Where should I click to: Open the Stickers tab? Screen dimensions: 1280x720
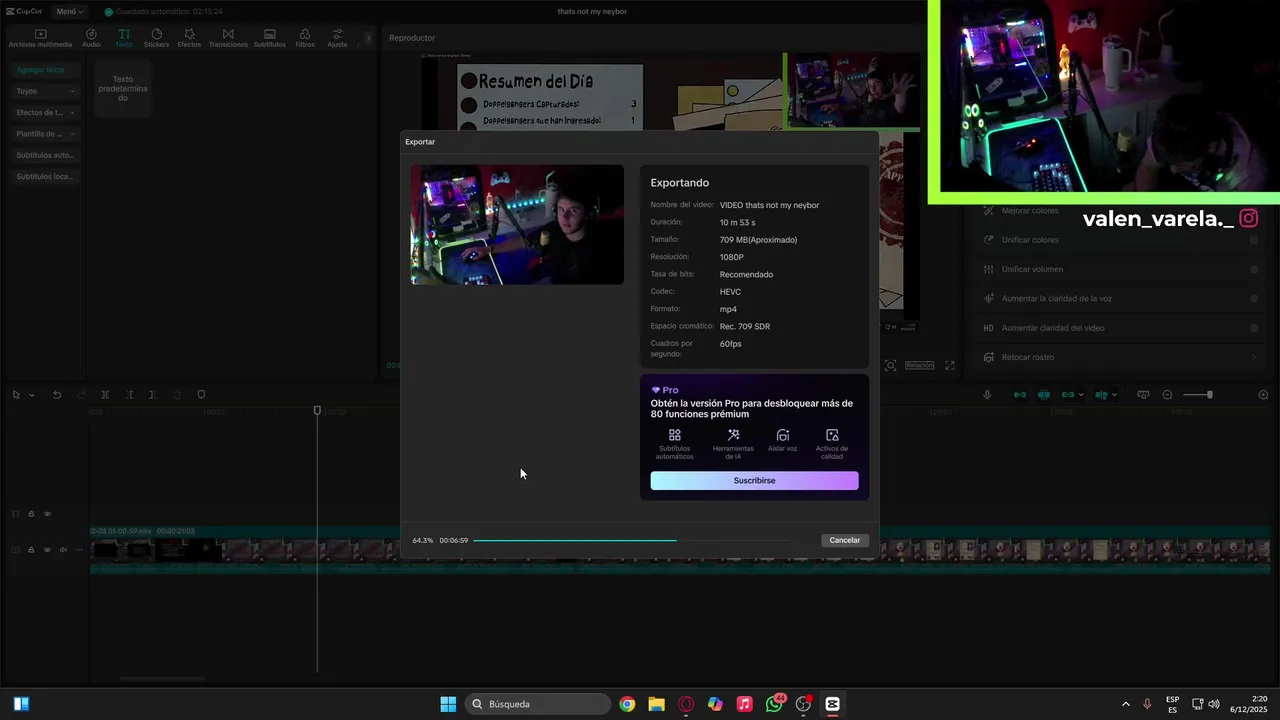(x=156, y=38)
